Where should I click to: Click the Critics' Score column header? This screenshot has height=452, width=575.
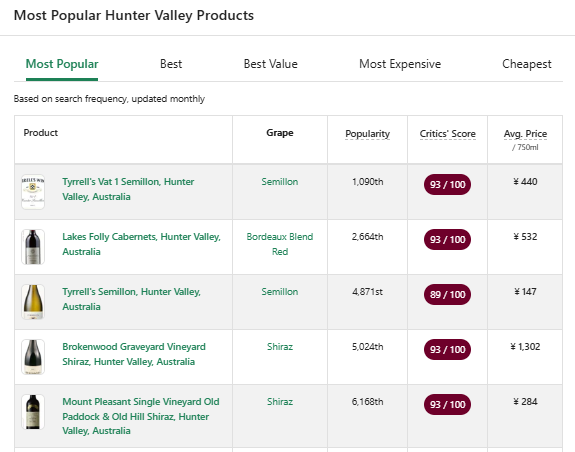[x=447, y=134]
